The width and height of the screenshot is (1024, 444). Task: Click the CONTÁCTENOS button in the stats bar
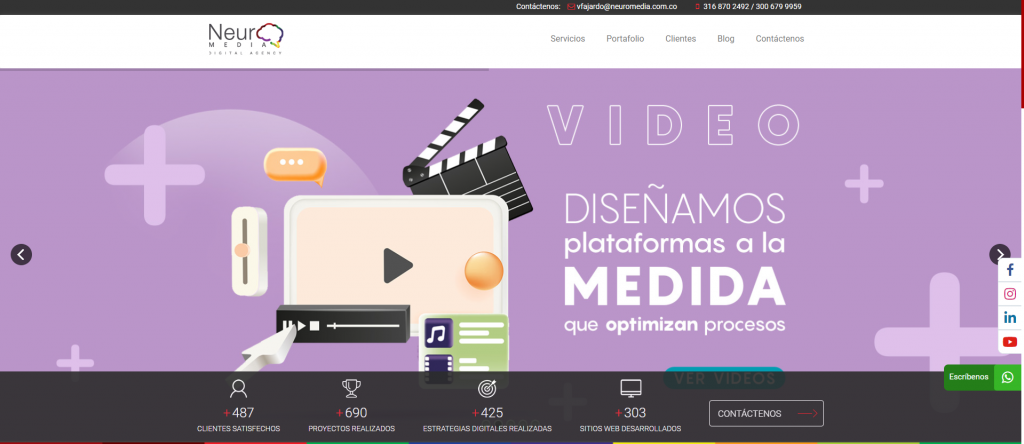coord(766,413)
